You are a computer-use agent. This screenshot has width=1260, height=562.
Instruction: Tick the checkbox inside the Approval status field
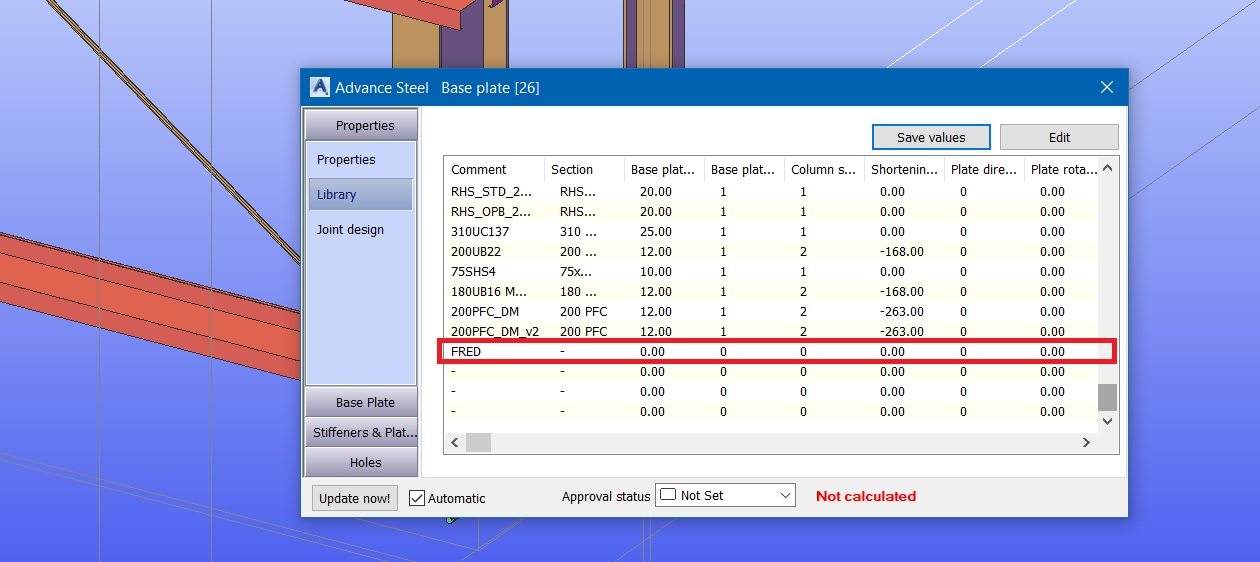pyautogui.click(x=668, y=495)
